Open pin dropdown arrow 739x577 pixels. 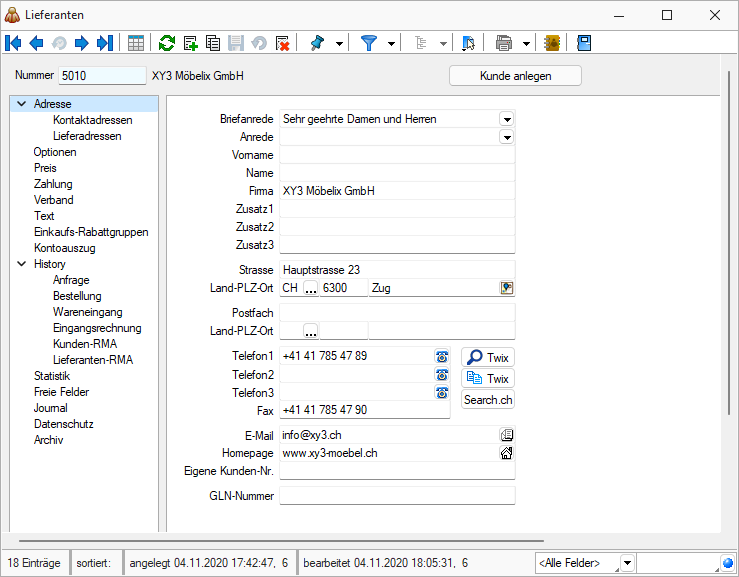(x=339, y=44)
